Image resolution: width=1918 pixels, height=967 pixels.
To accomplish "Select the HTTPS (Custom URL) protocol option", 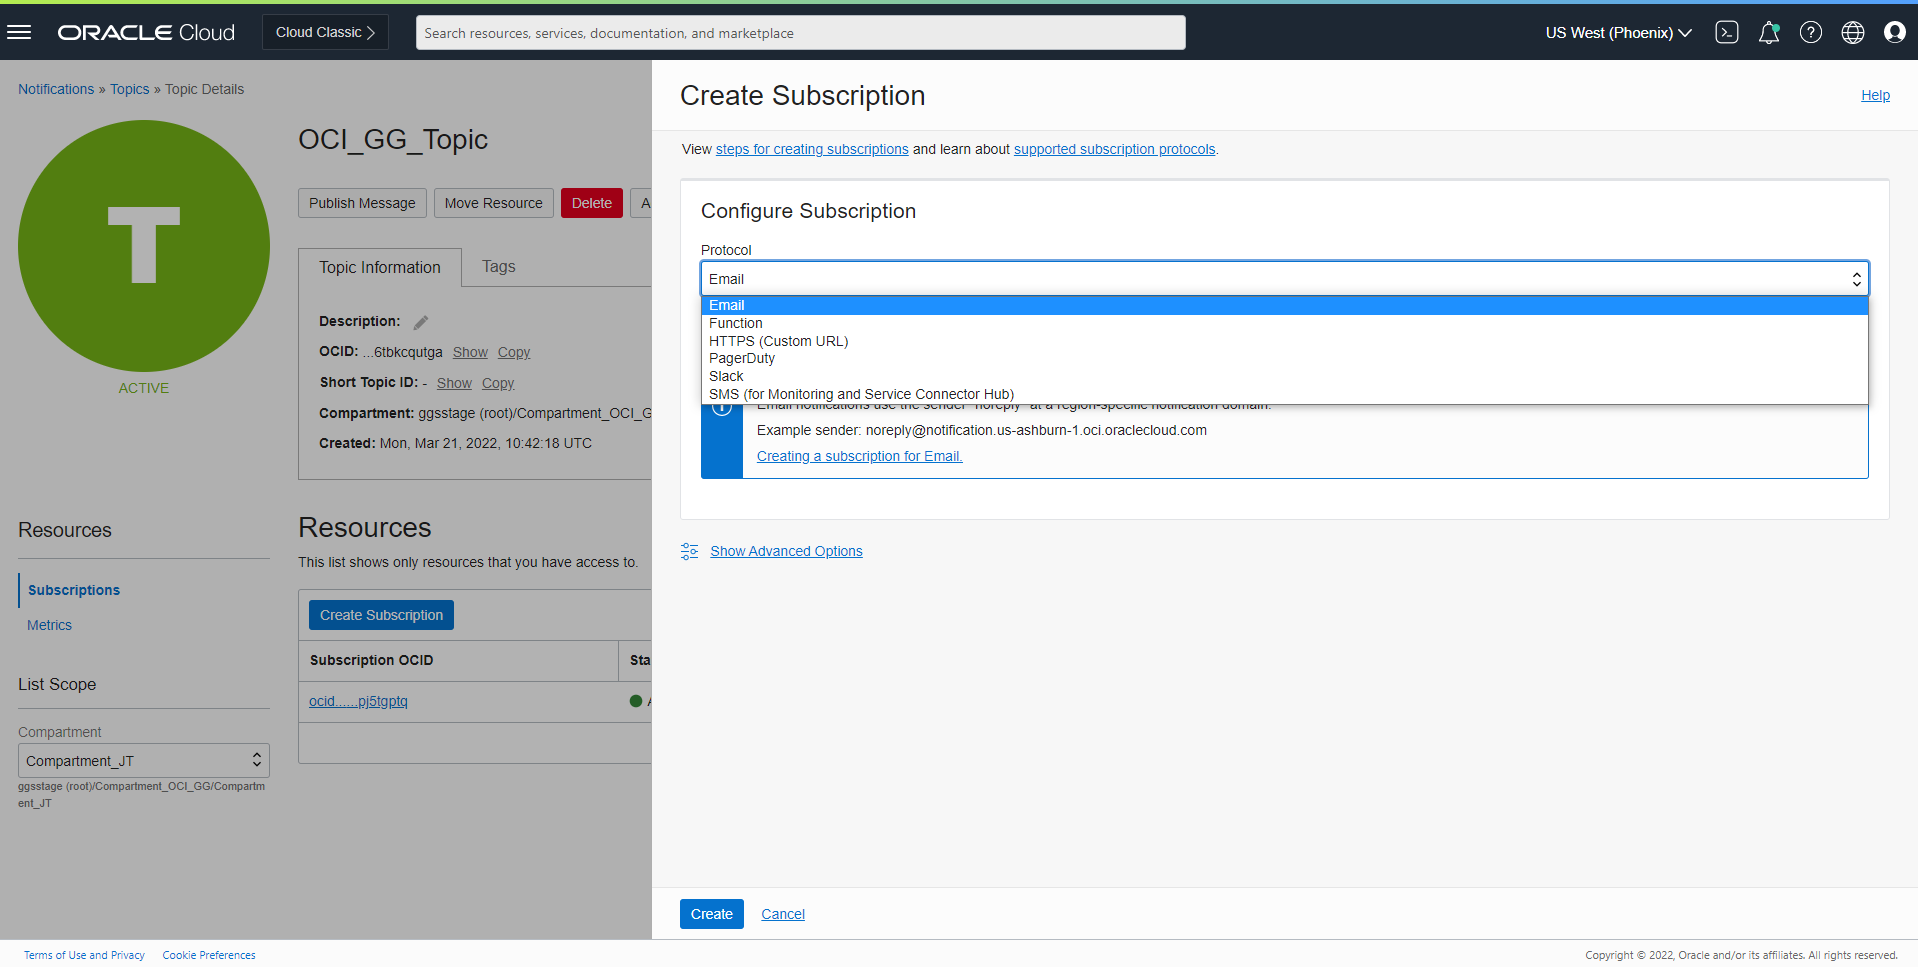I will (778, 341).
